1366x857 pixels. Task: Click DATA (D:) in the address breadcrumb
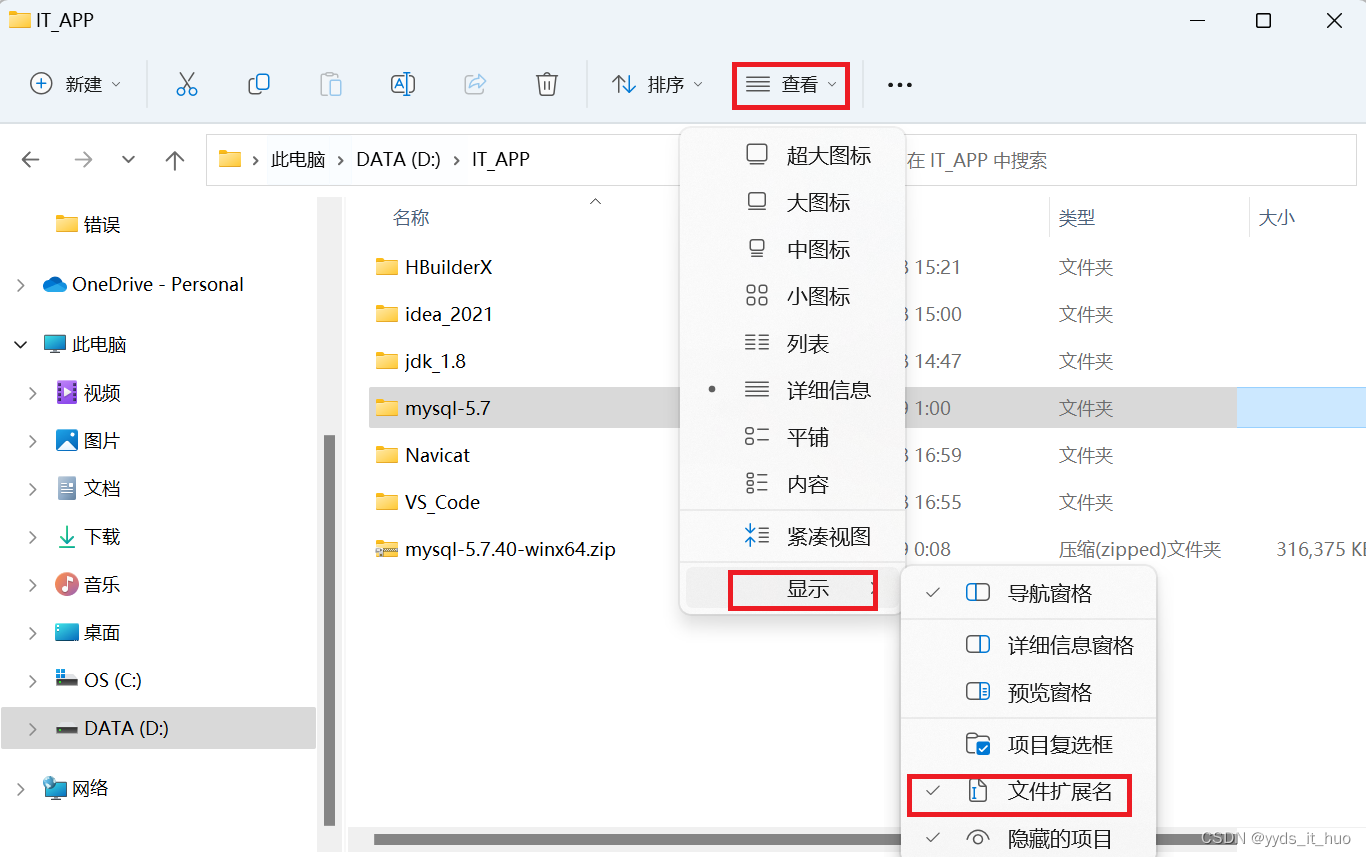[x=398, y=159]
